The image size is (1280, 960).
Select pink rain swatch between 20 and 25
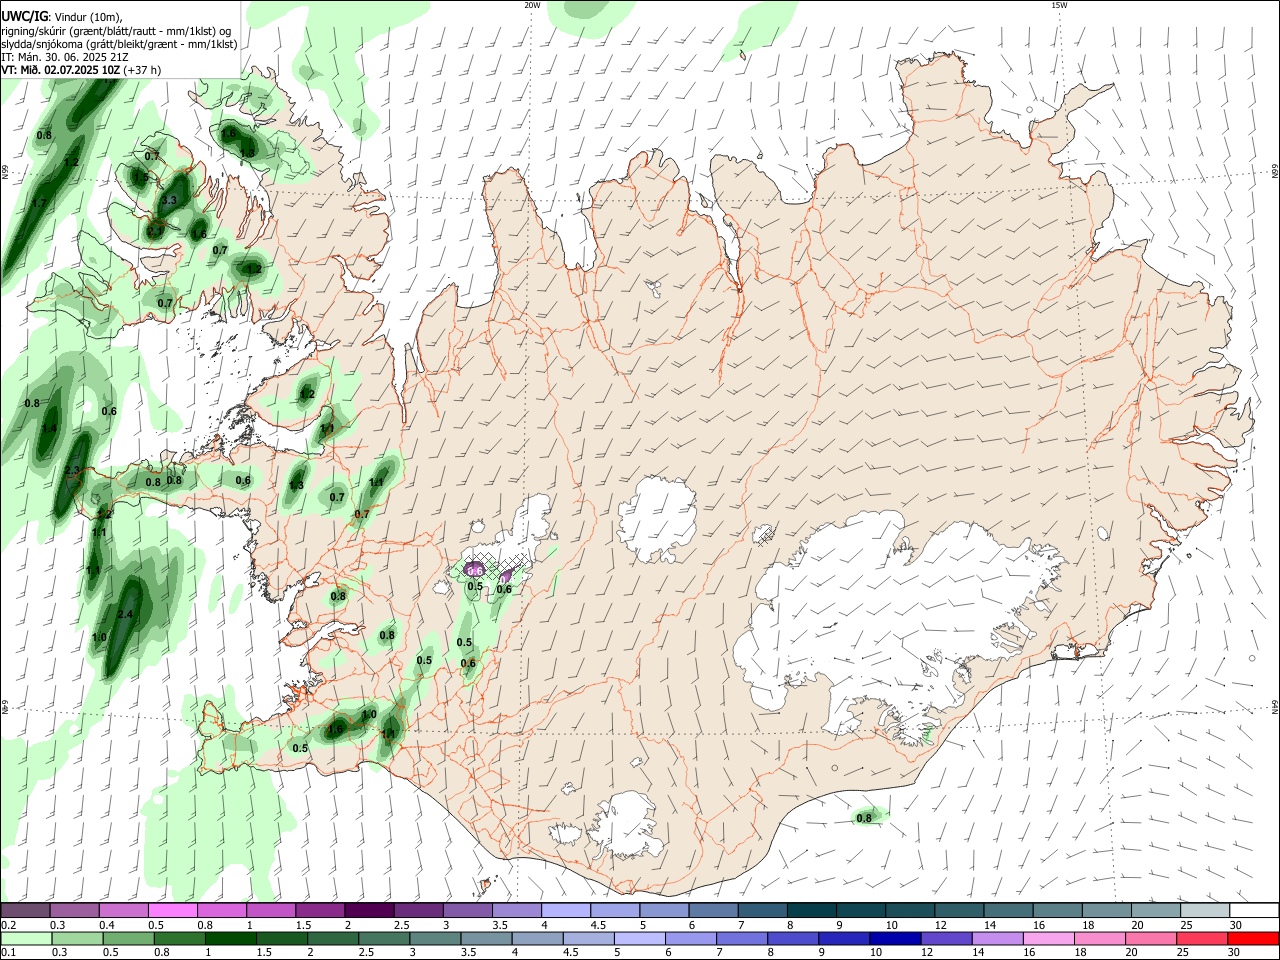tap(1152, 939)
